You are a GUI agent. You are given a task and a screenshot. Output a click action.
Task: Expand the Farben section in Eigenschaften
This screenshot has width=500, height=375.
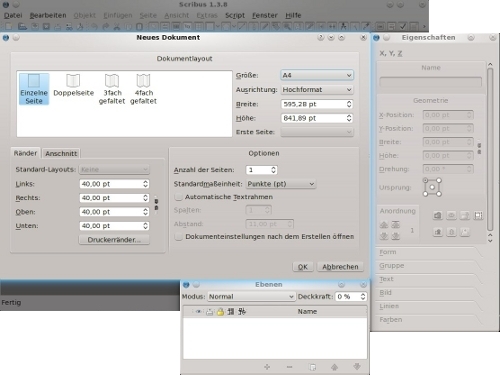[429, 320]
